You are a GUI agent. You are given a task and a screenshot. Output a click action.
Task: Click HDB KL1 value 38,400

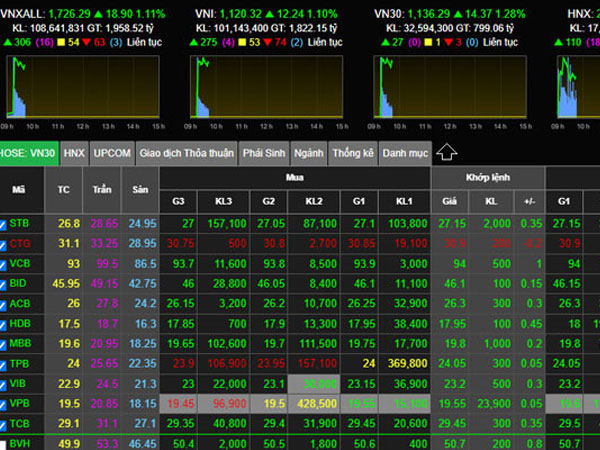(411, 324)
